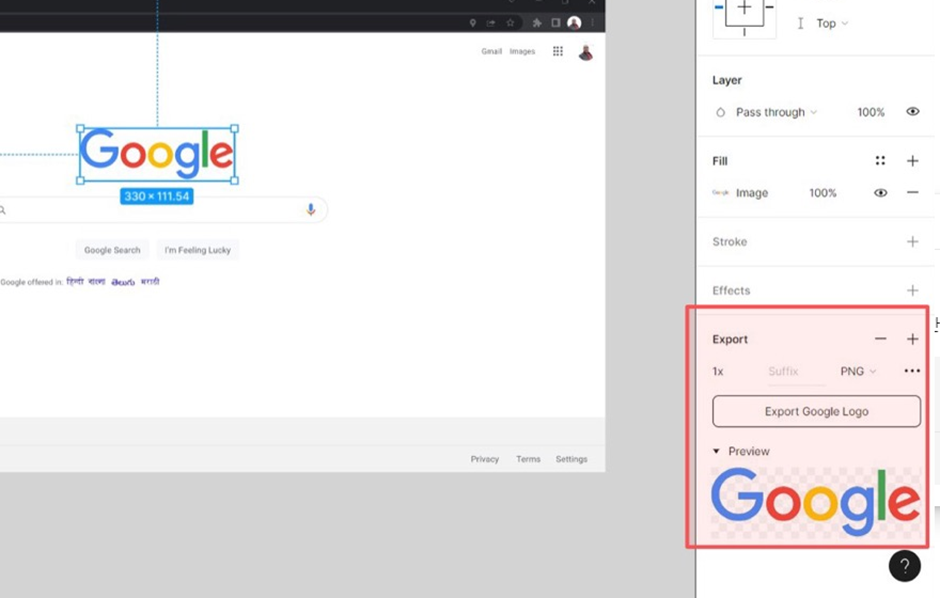Add a new fill with plus
The image size is (940, 598).
pyautogui.click(x=912, y=161)
